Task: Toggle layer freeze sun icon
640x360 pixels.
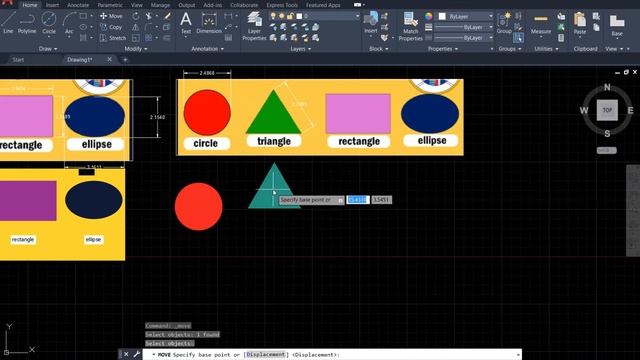Action: [x=282, y=16]
